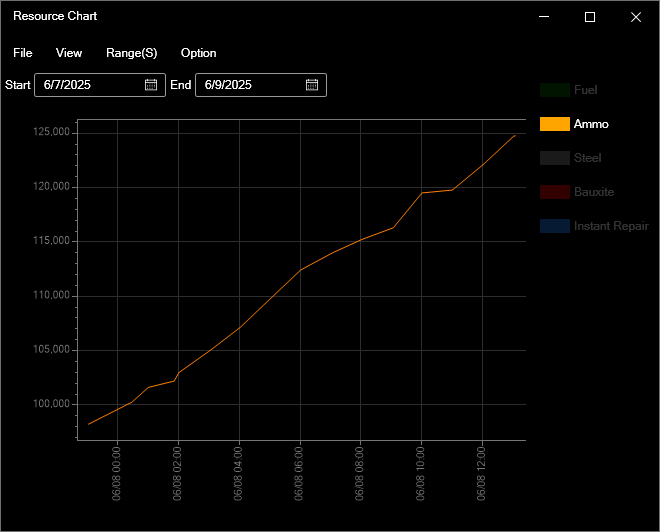This screenshot has width=660, height=532.
Task: Click the 100,000 y-axis label
Action: pyautogui.click(x=52, y=404)
